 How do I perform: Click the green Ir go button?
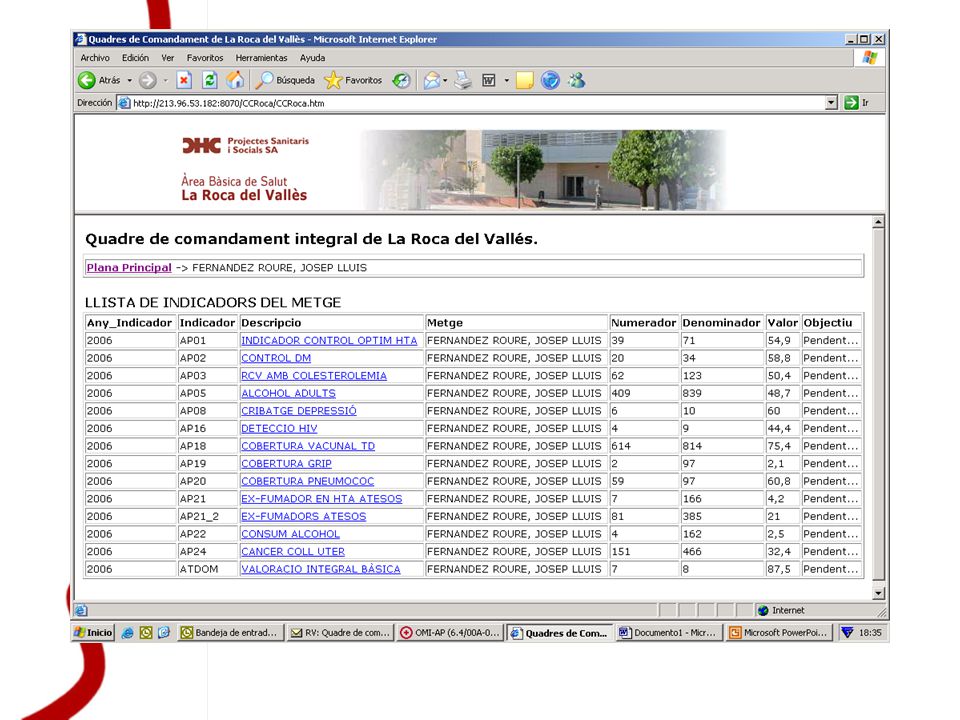coord(857,103)
